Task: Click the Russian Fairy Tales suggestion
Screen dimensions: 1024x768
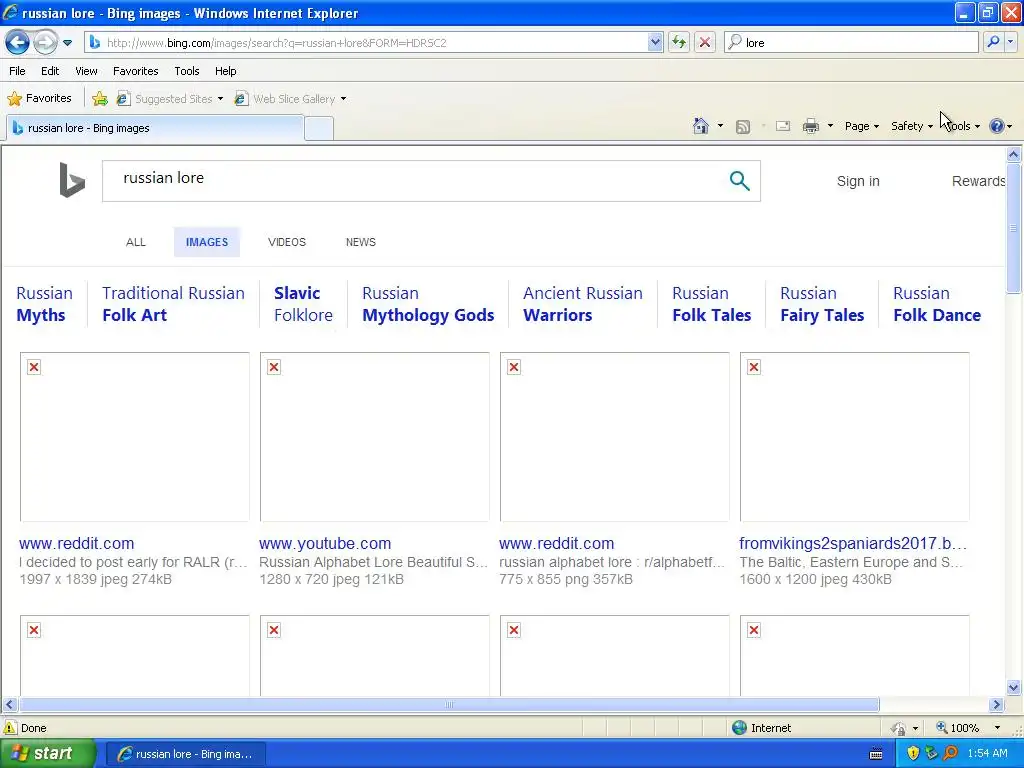Action: click(x=822, y=304)
